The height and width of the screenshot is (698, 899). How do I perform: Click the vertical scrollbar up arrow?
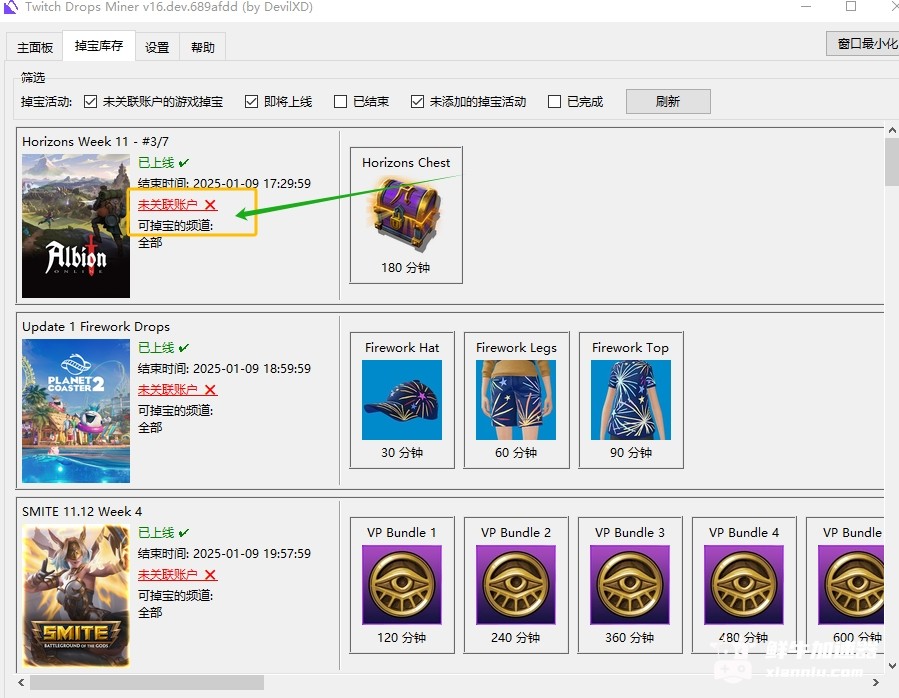892,131
